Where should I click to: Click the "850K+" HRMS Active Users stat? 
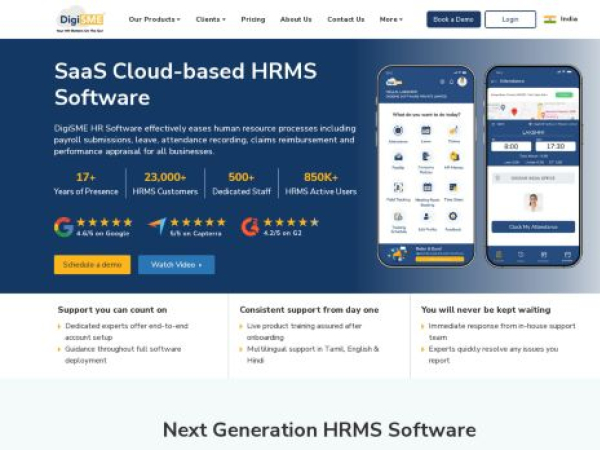[321, 184]
